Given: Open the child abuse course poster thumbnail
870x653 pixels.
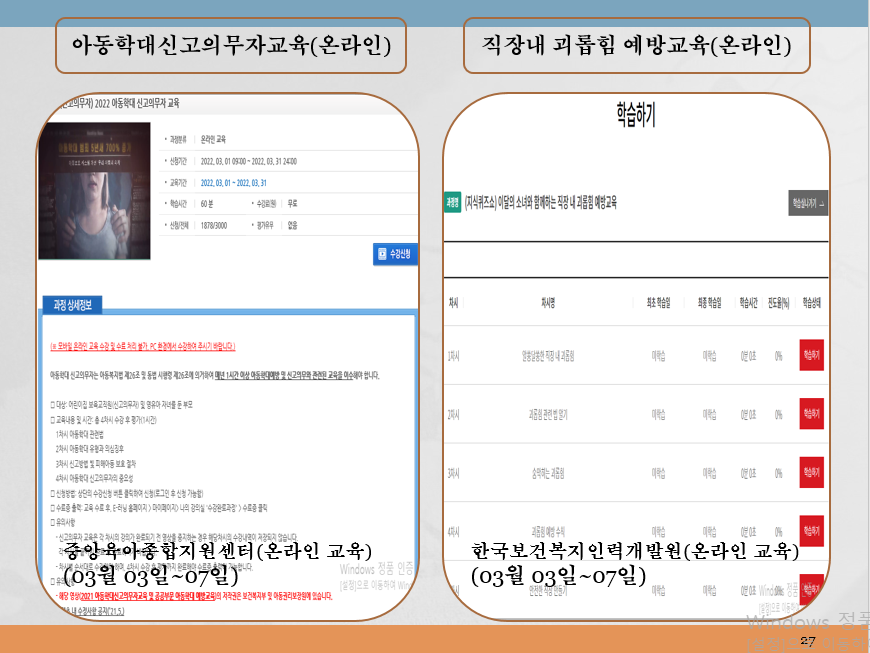Looking at the screenshot, I should (94, 190).
